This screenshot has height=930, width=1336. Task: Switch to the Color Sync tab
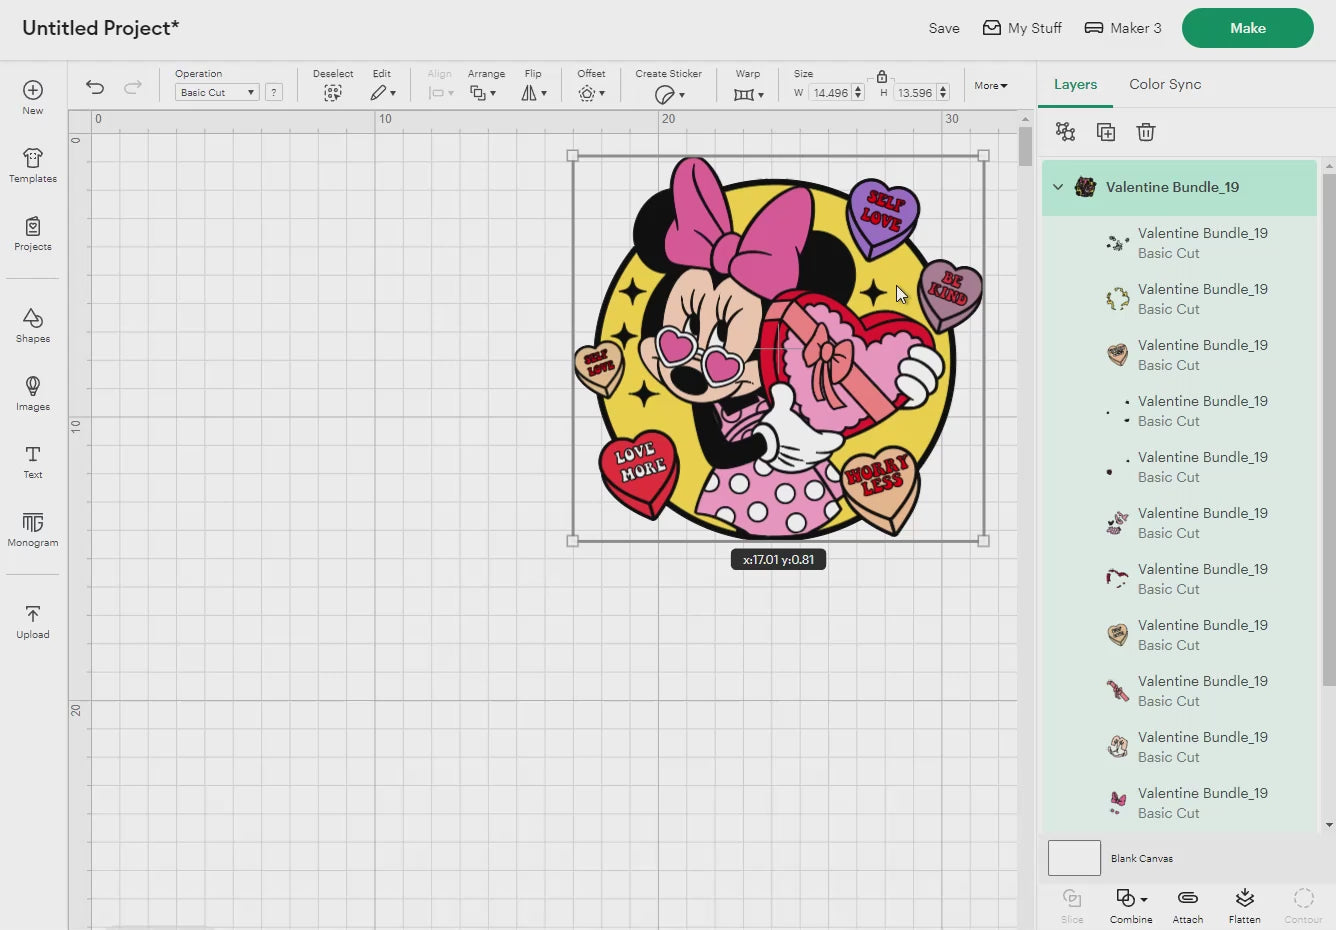tap(1165, 84)
